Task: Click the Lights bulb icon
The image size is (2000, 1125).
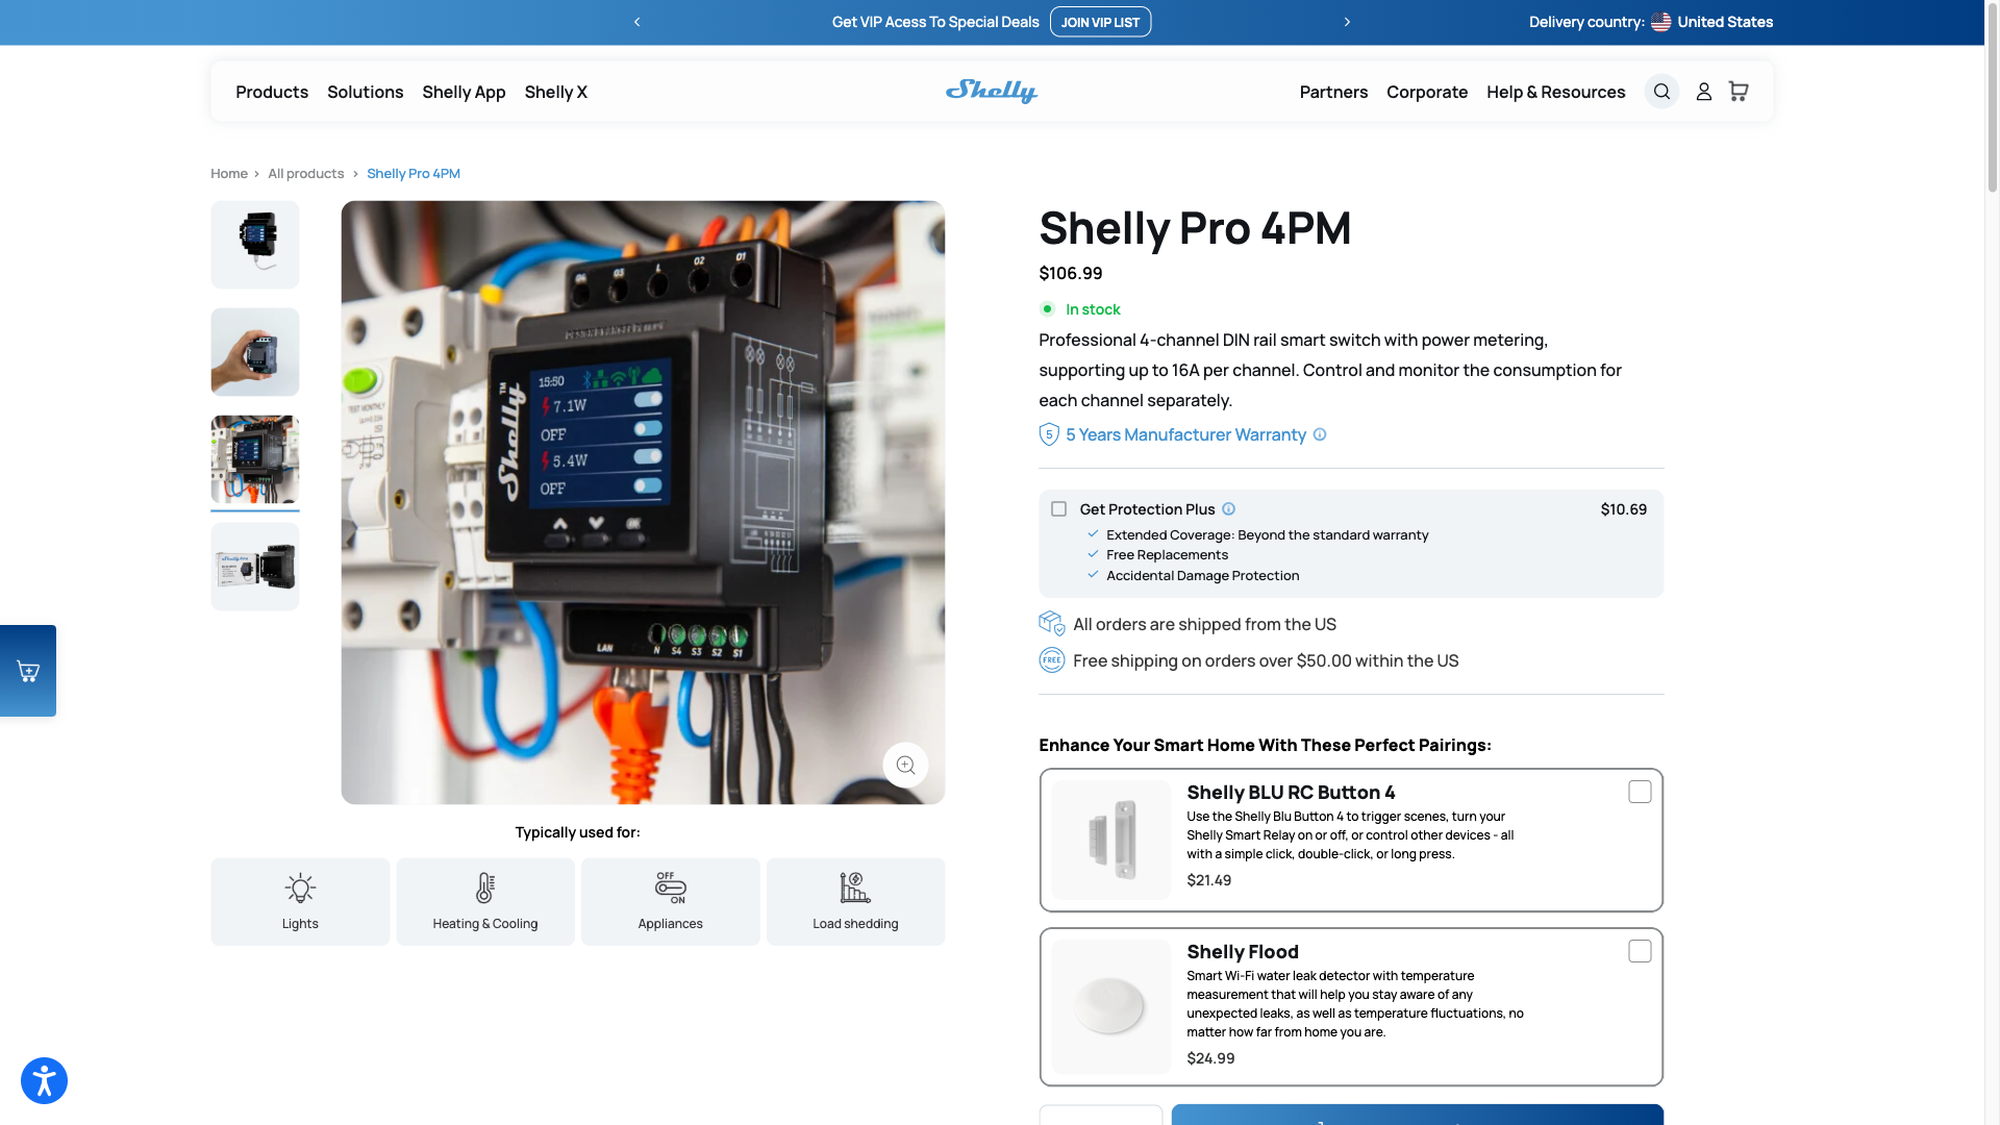Action: point(300,887)
